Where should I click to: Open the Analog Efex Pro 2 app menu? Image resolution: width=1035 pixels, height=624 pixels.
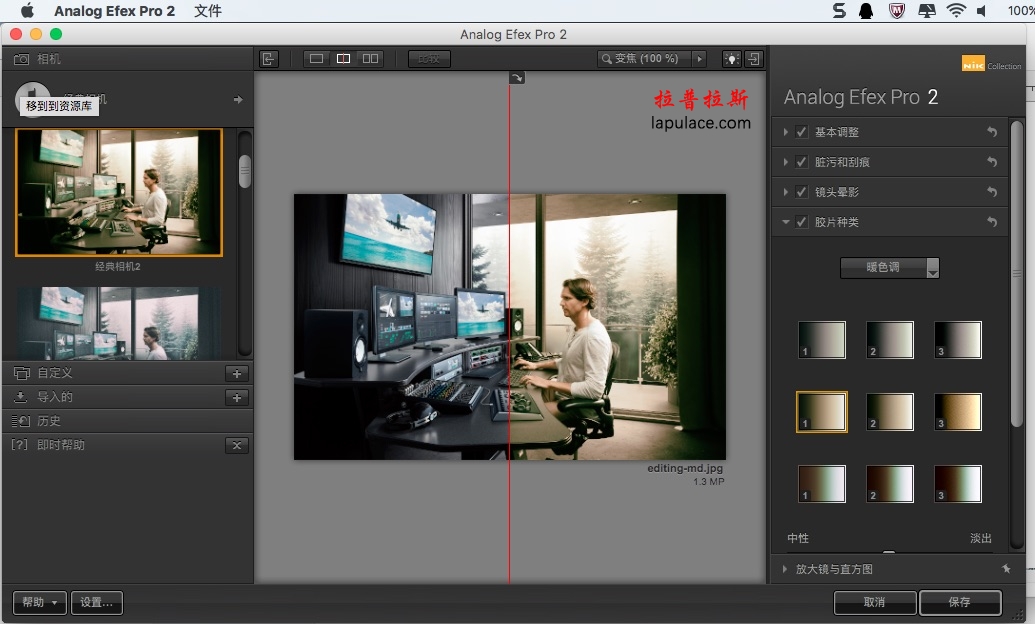(x=114, y=11)
